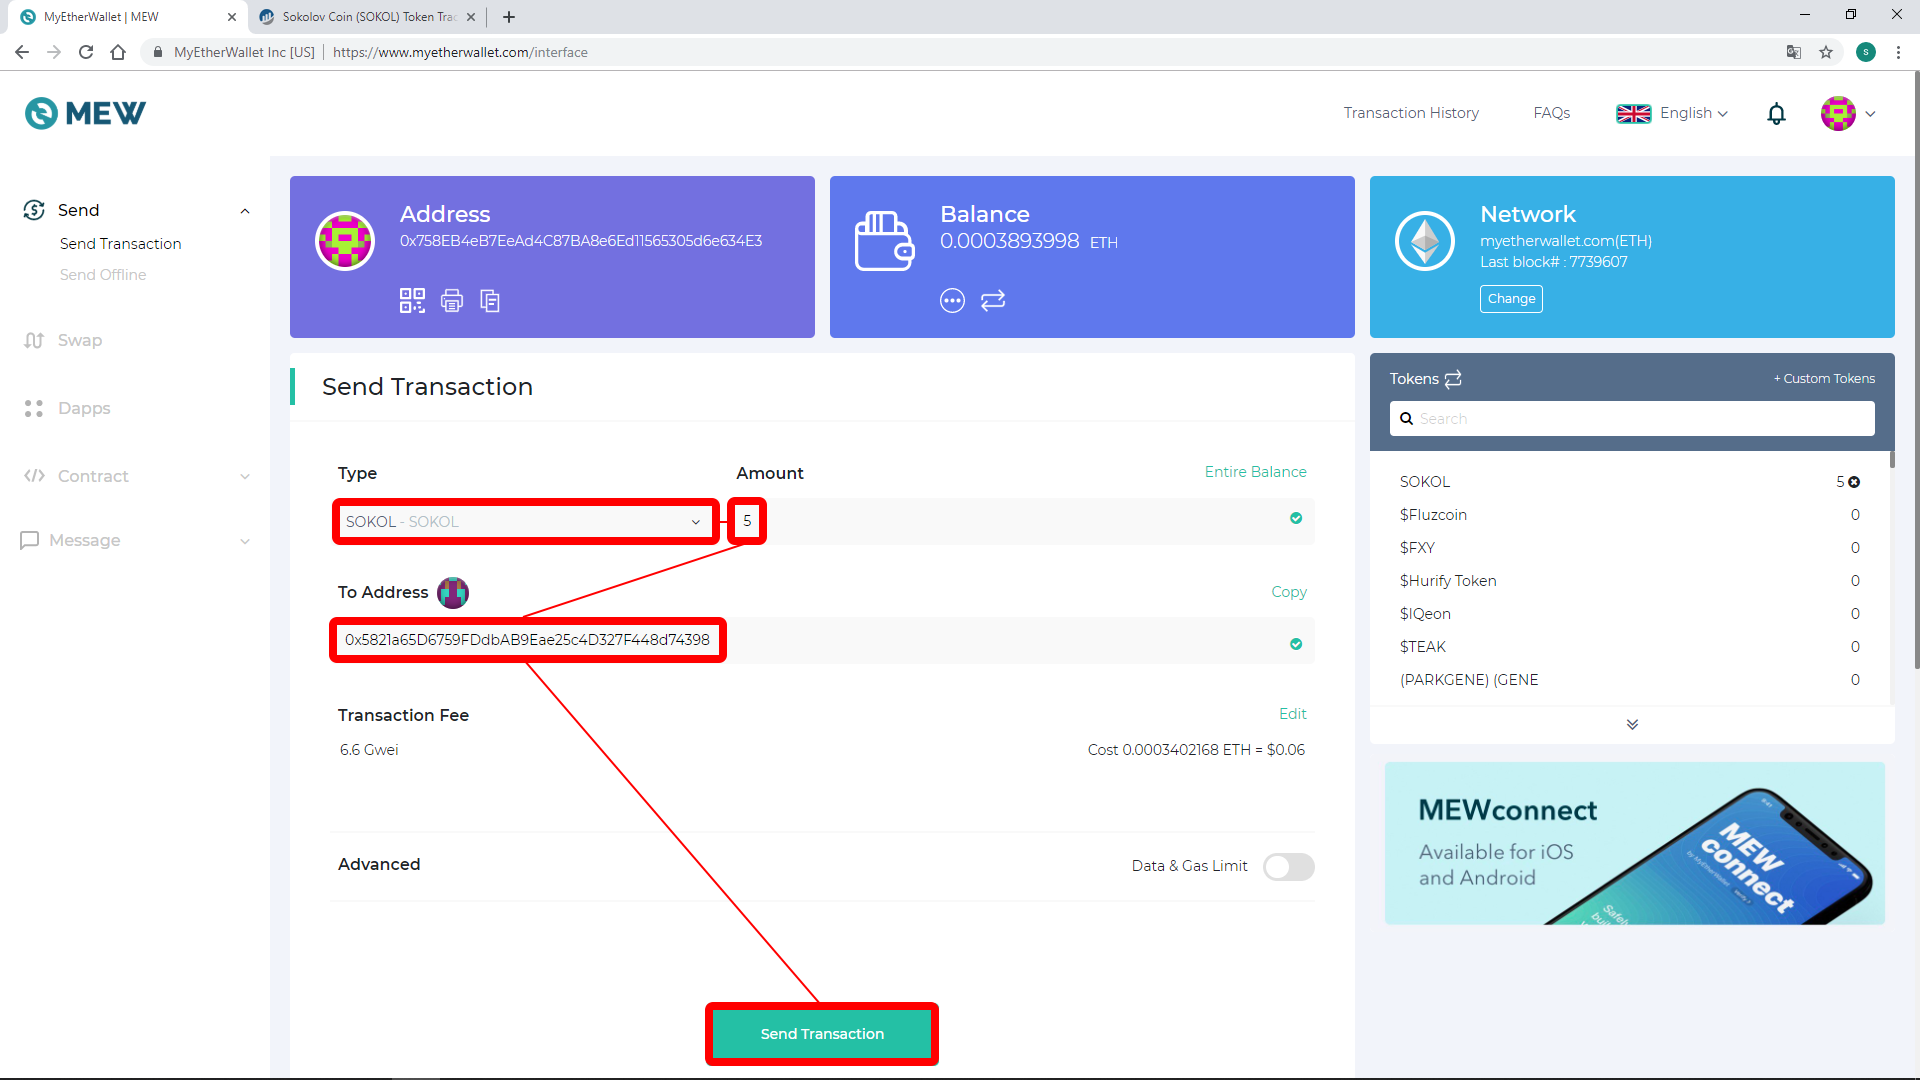Focus the Tokens search box

[x=1632, y=419]
